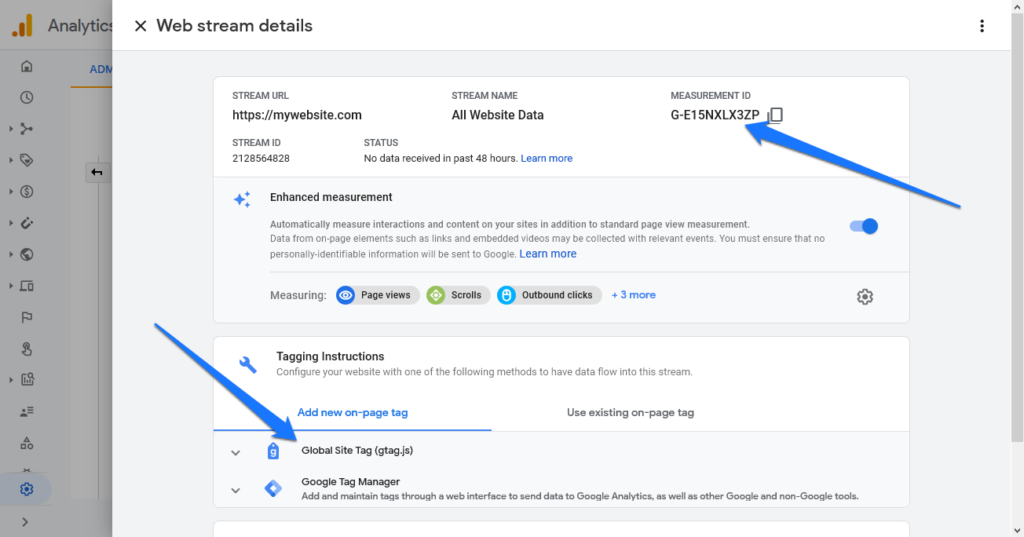Copy the Measurement ID to clipboard
The width and height of the screenshot is (1024, 537).
point(775,115)
